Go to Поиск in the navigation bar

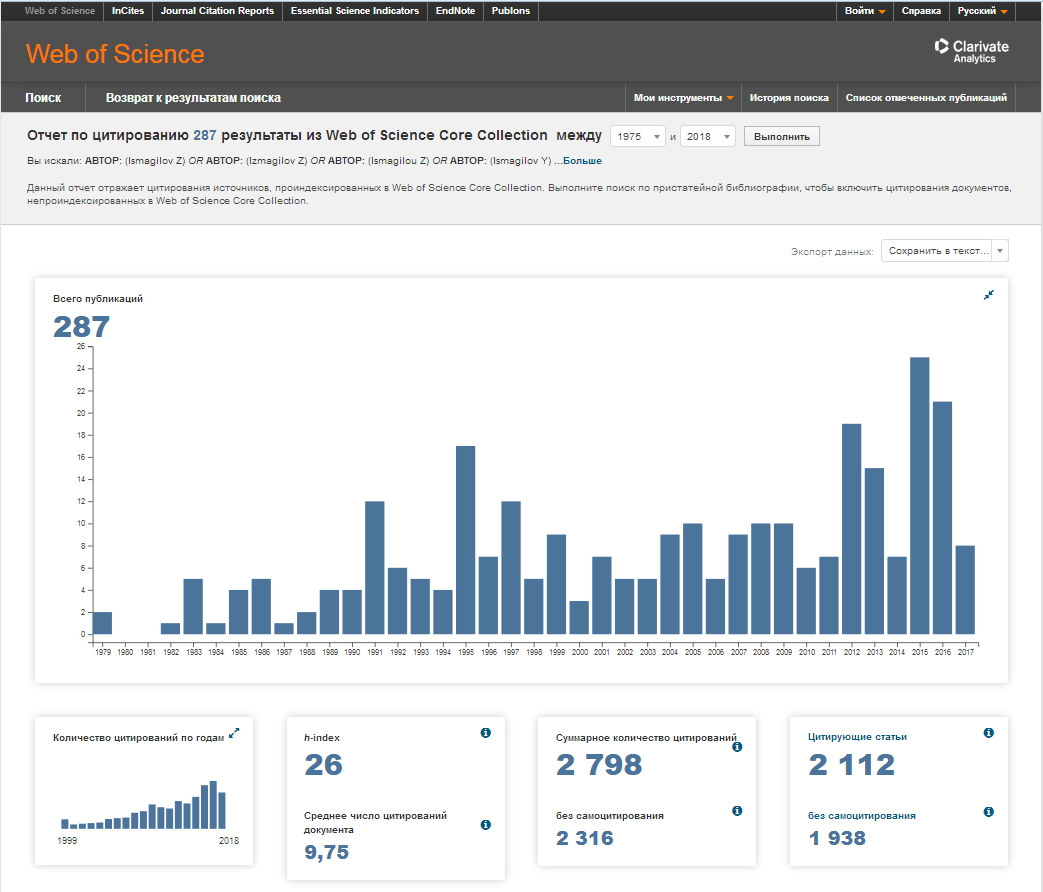(x=43, y=98)
